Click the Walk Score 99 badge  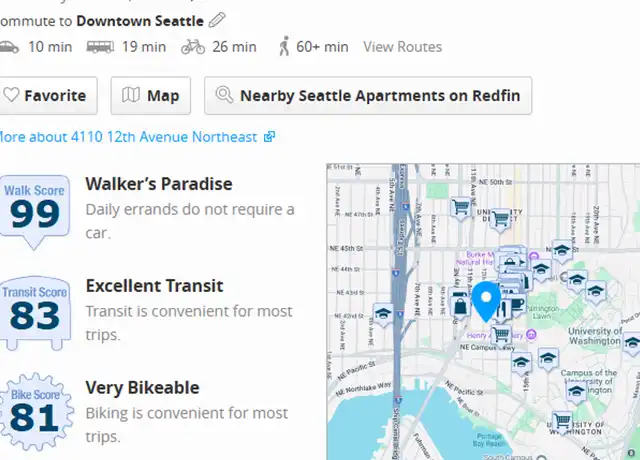[34, 211]
